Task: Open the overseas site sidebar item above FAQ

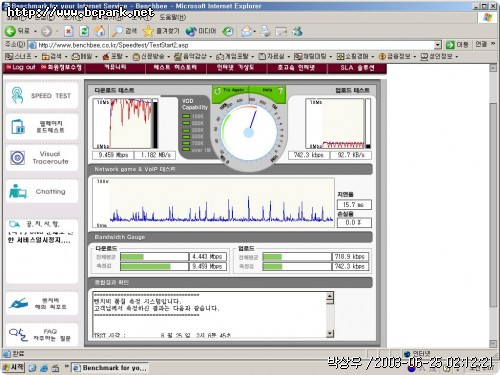Action: pos(42,303)
